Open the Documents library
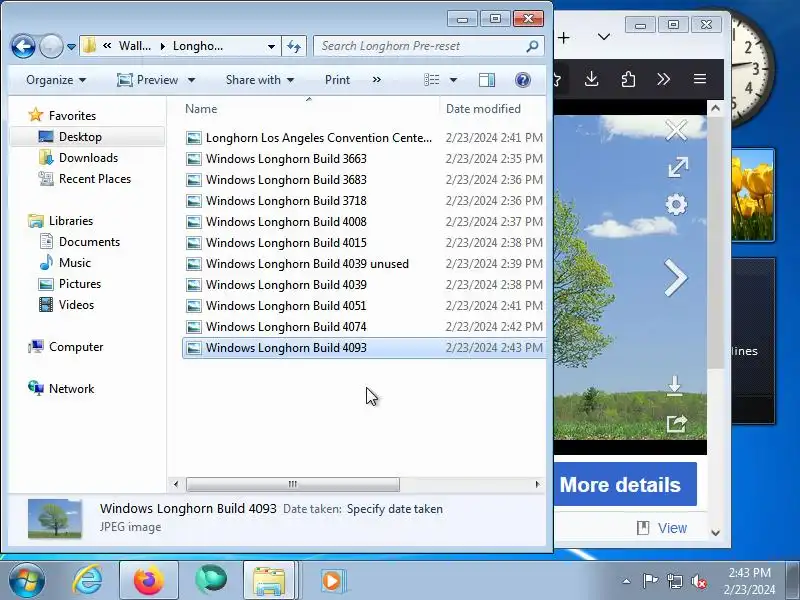The height and width of the screenshot is (600, 800). [x=89, y=242]
